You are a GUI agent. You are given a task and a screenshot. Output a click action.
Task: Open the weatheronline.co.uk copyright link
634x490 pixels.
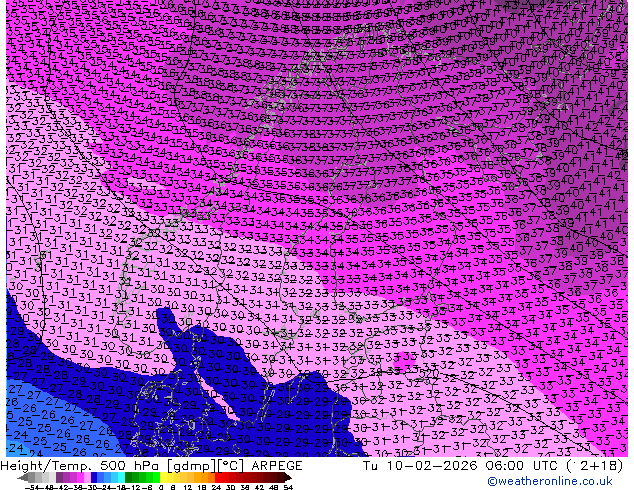550,481
